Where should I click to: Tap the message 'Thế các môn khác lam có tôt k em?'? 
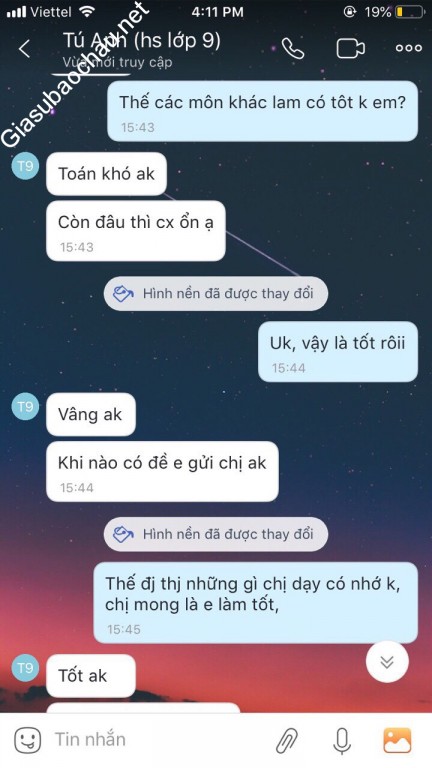[263, 111]
